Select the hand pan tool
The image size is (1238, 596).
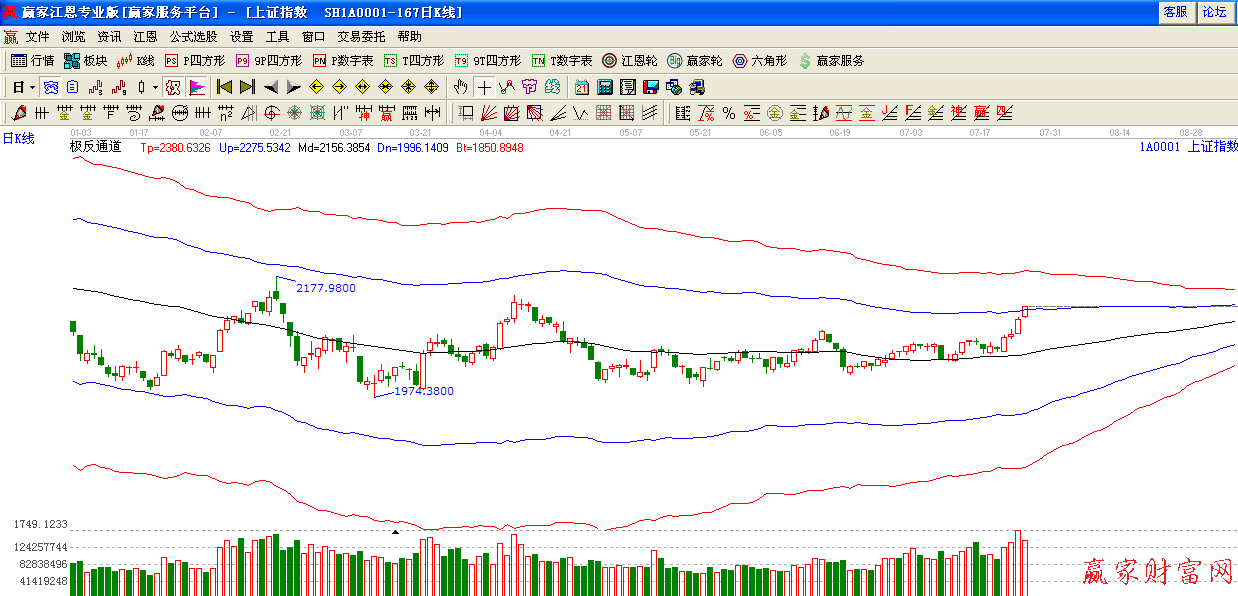point(461,87)
